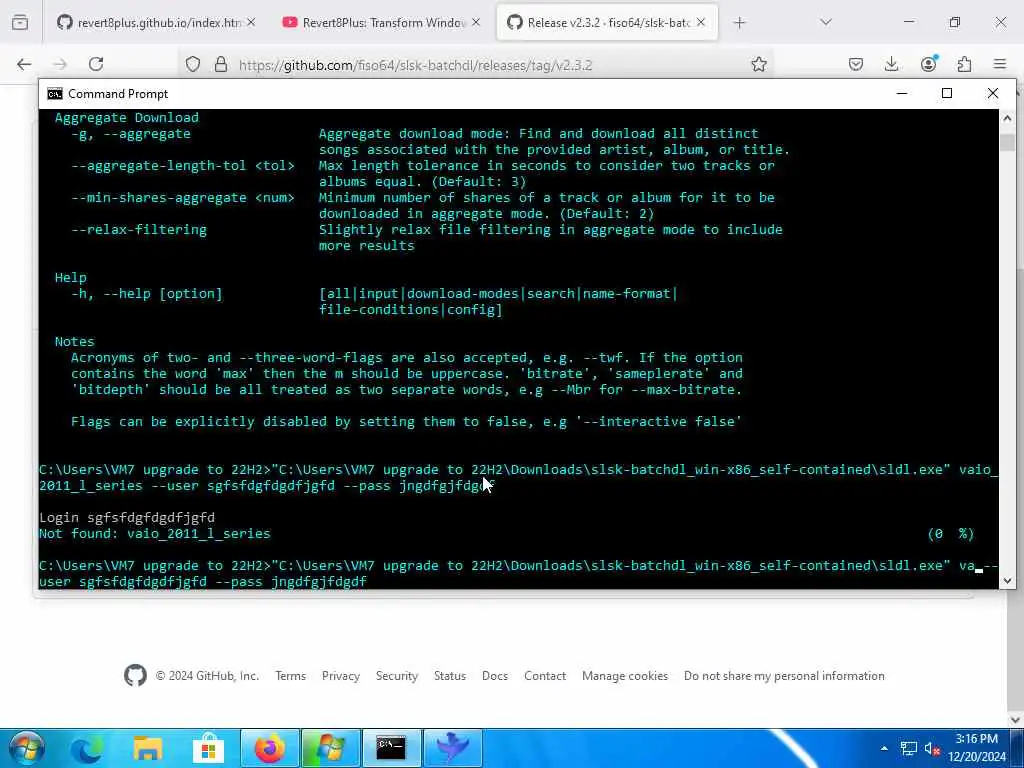Open the muted volume tray icon
1024x768 pixels.
pos(932,748)
